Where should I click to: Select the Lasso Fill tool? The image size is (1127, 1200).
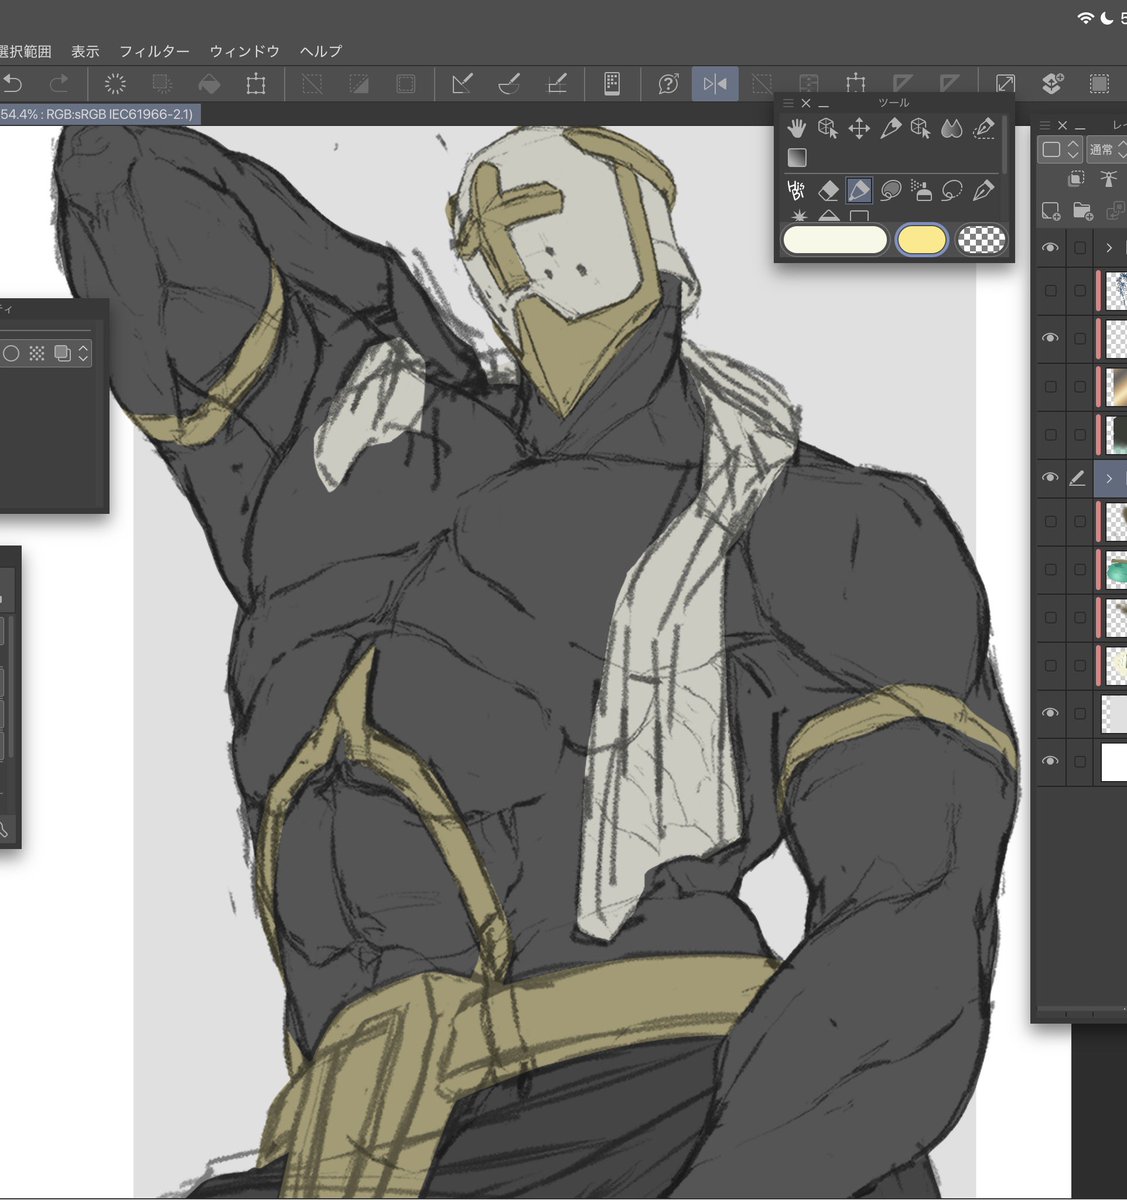click(890, 190)
